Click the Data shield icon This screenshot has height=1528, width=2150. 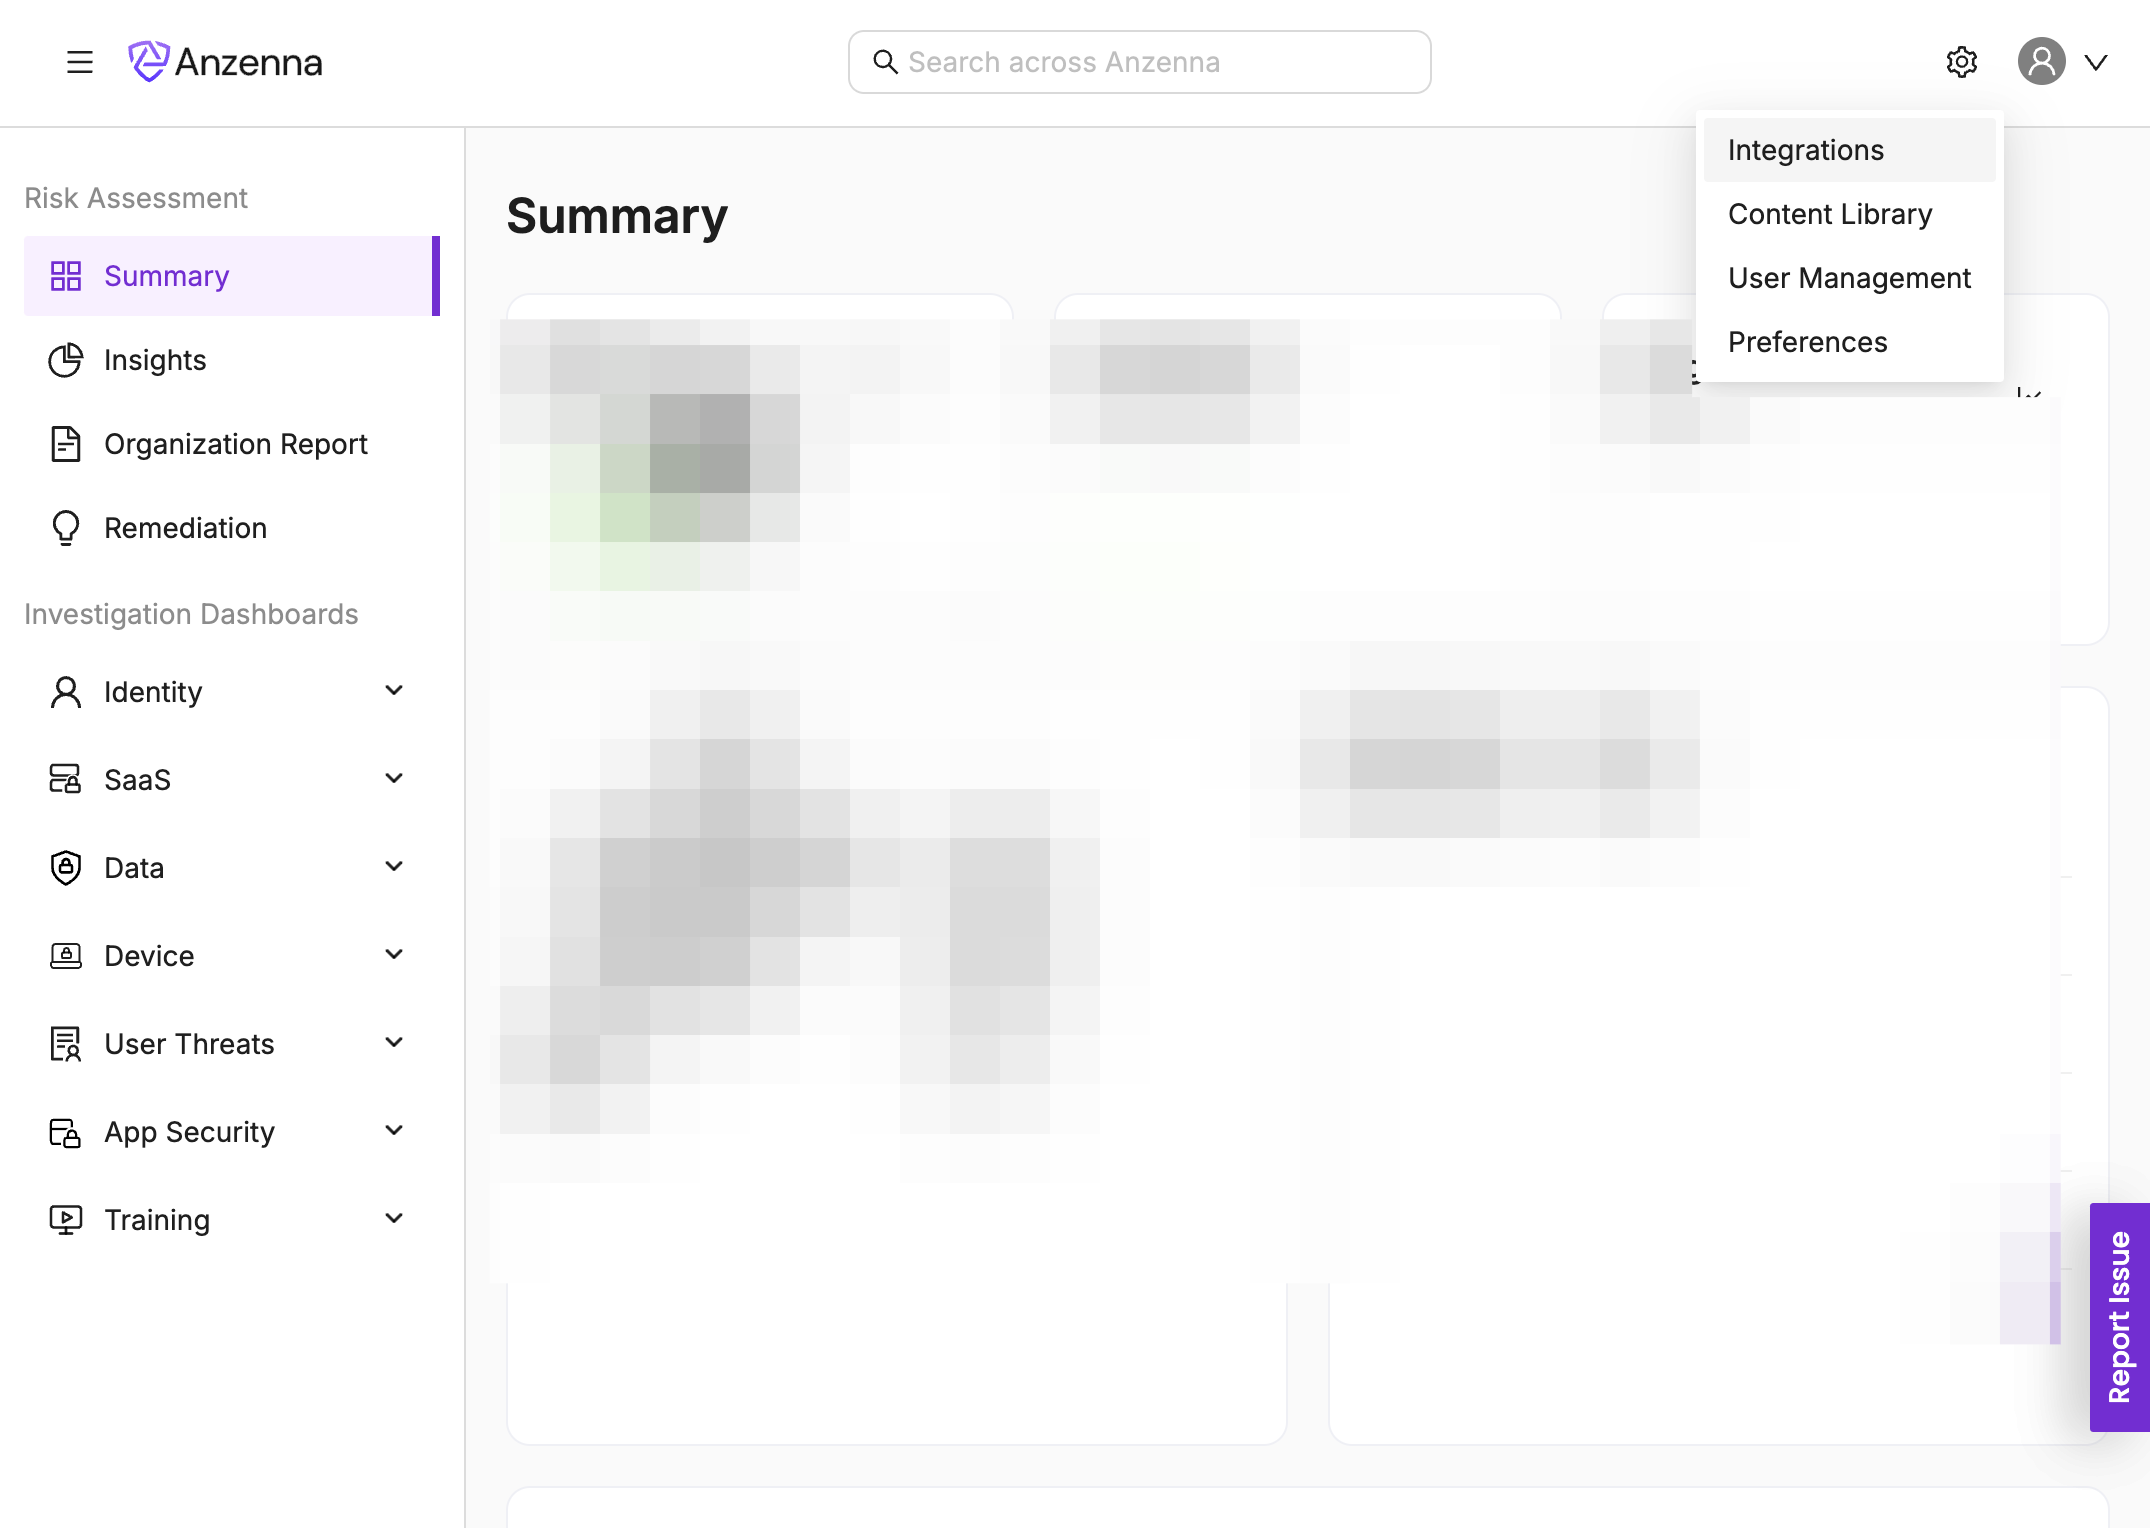(66, 868)
